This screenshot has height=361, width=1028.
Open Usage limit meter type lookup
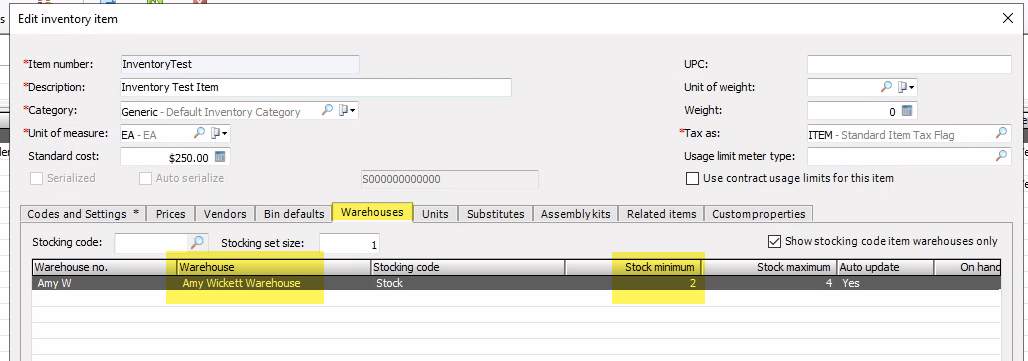pos(1001,156)
